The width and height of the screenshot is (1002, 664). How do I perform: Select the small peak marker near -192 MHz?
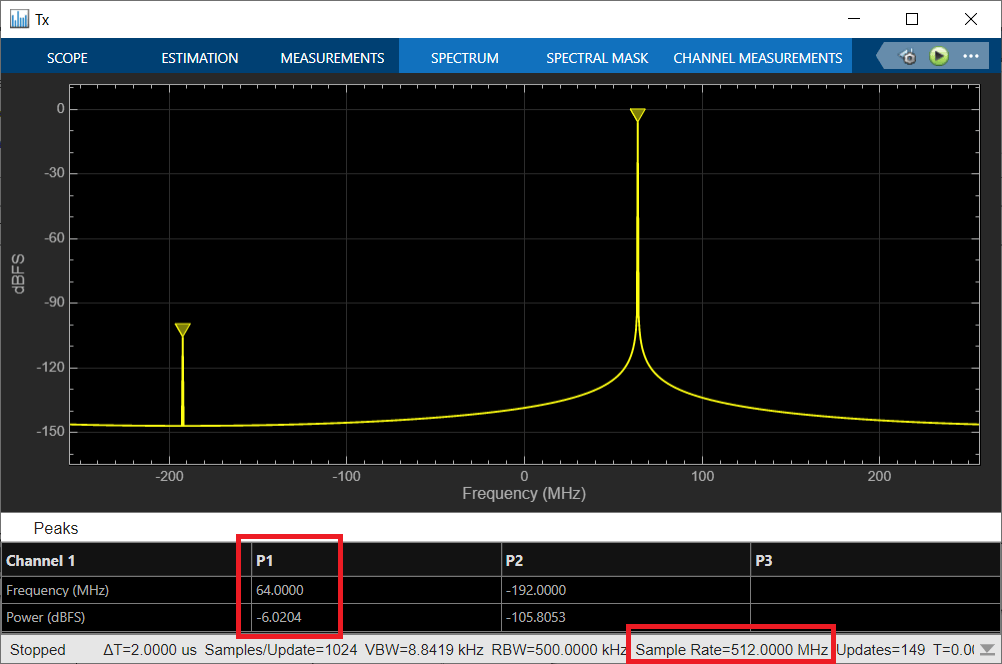183,330
